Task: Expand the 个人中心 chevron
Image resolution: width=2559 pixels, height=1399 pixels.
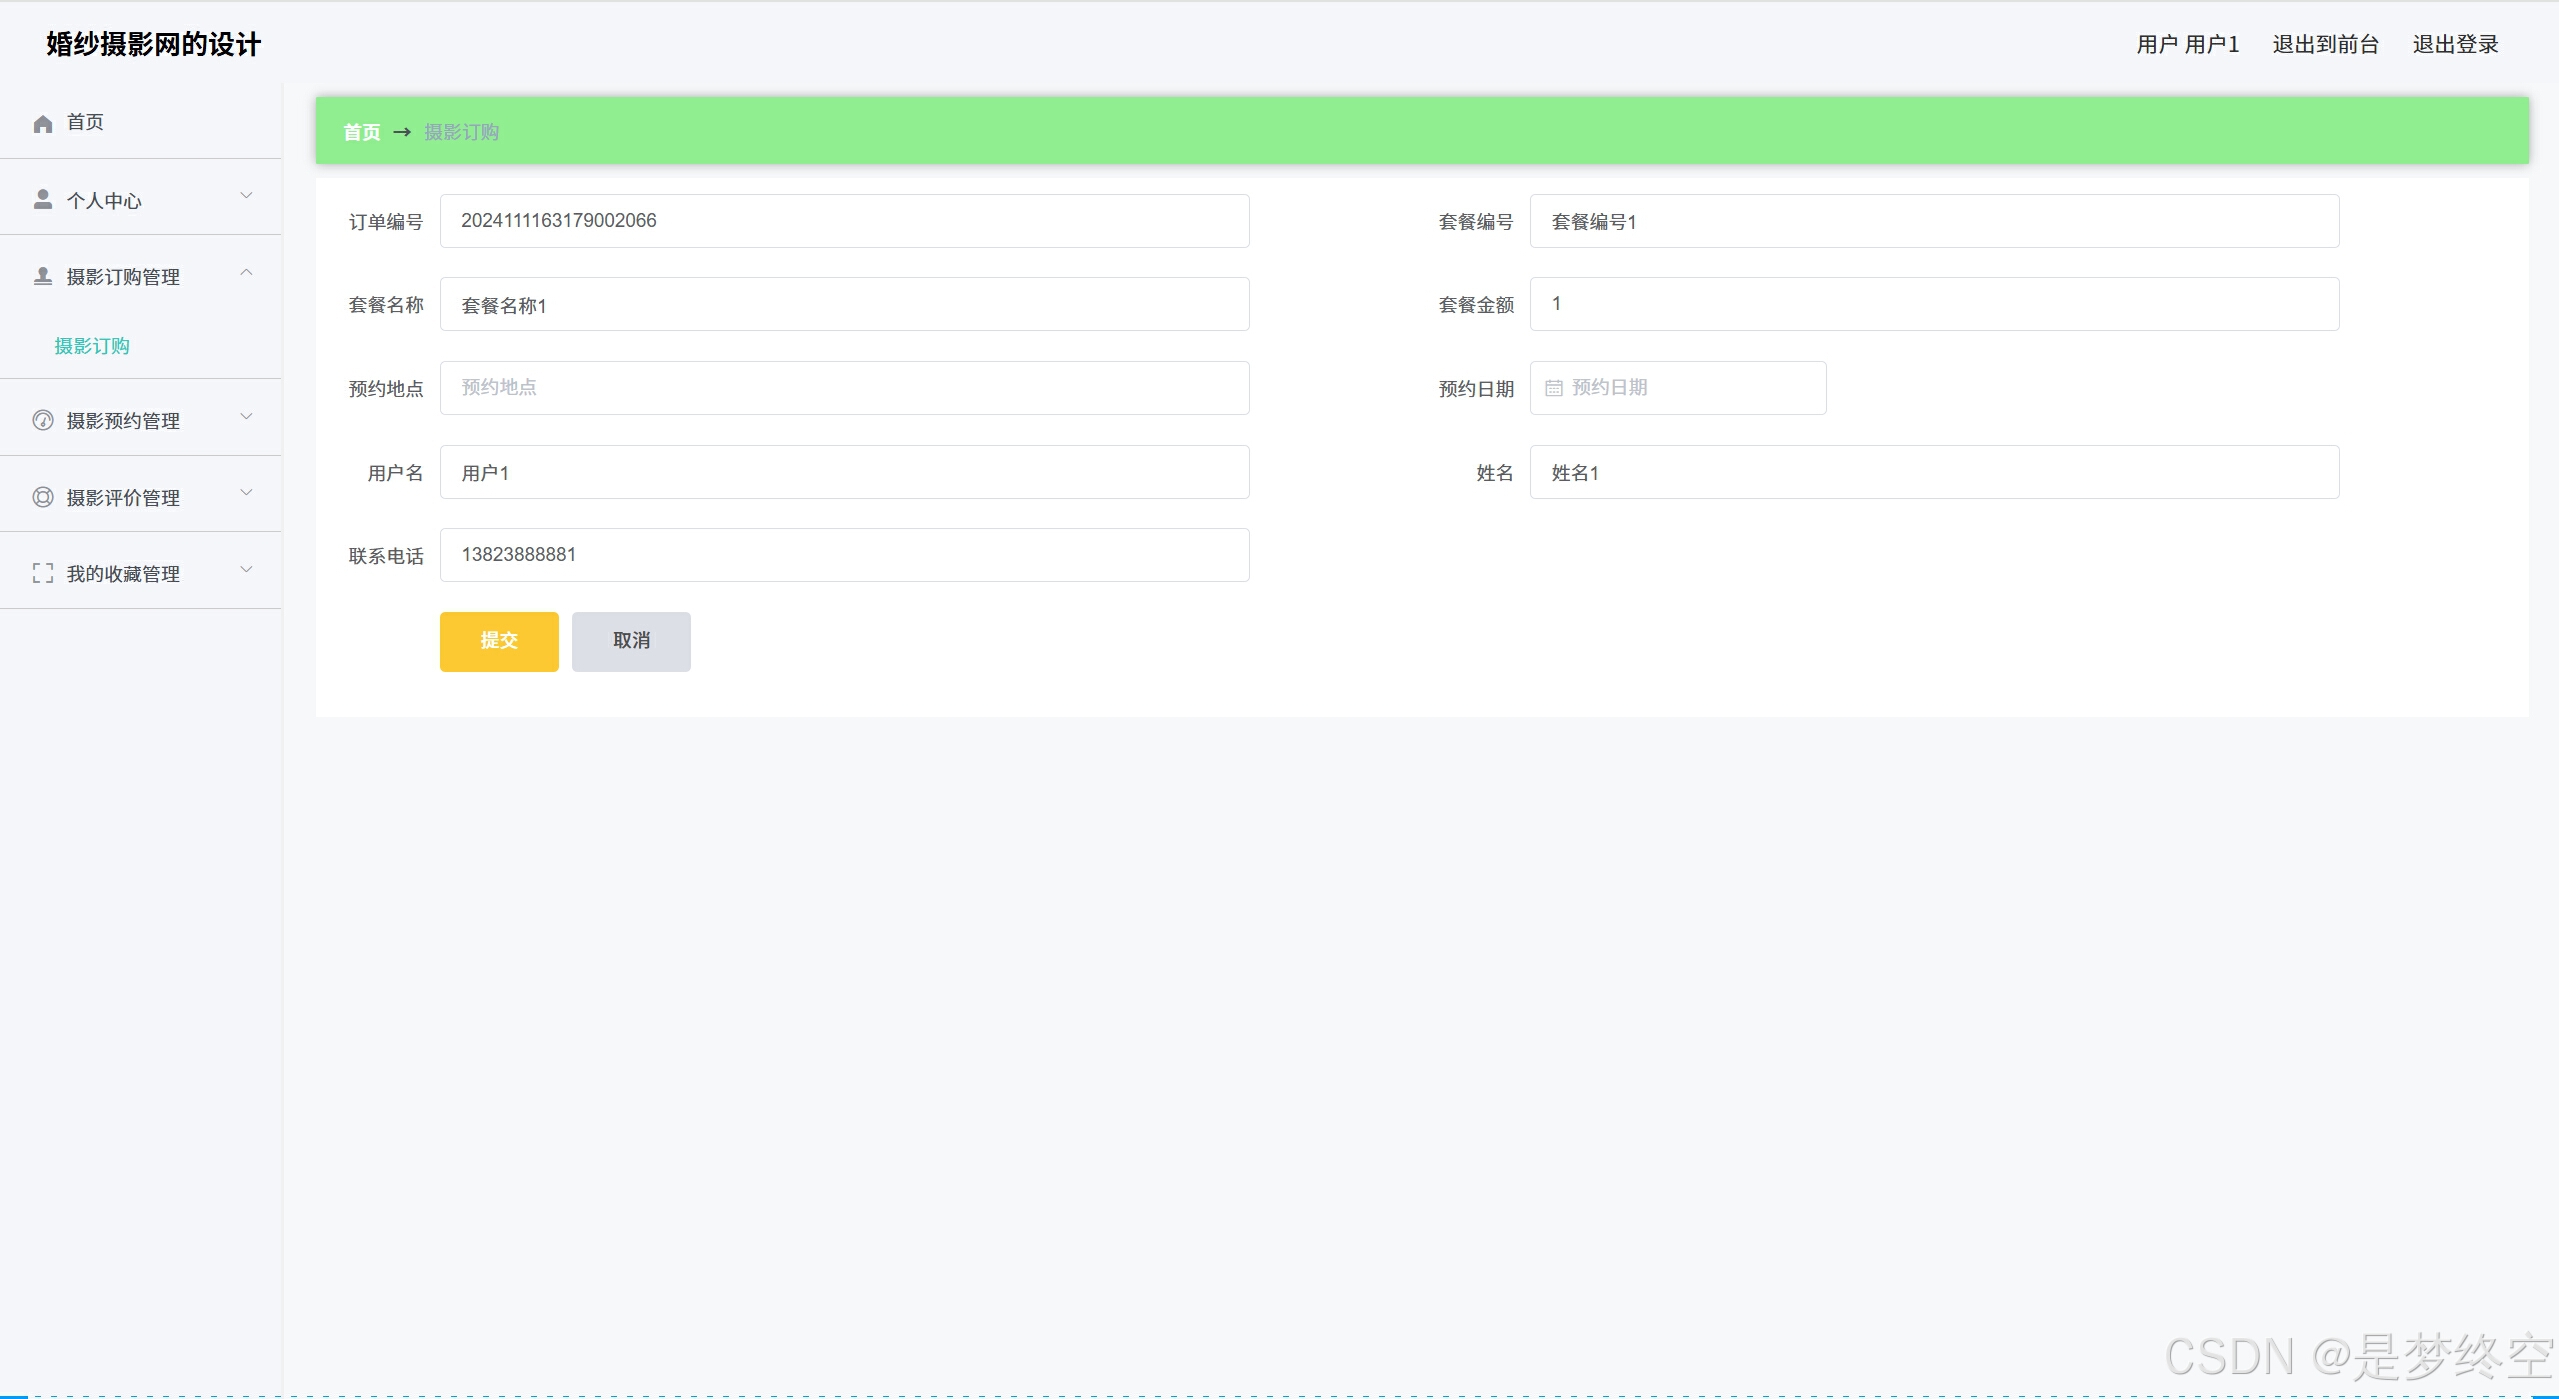Action: tap(246, 196)
